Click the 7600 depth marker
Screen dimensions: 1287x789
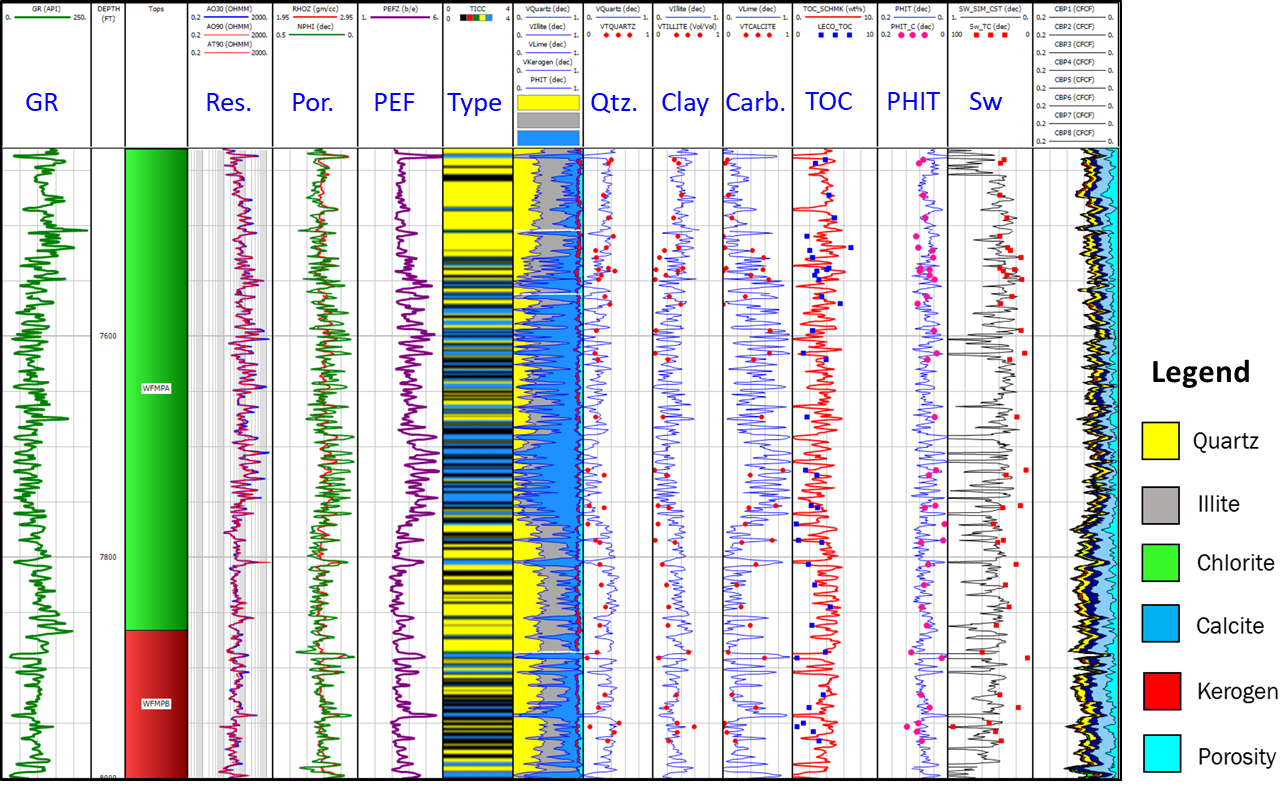coord(107,336)
